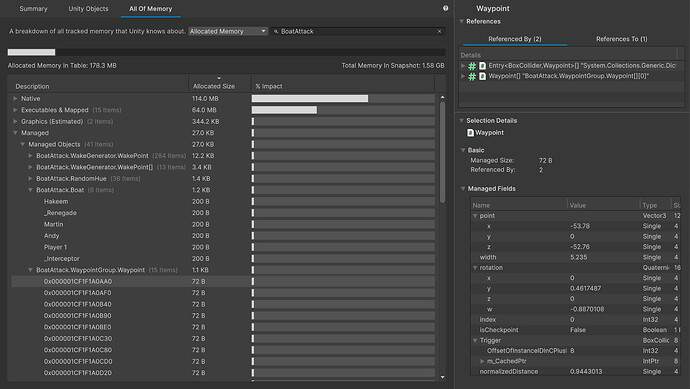
Task: Click the memory table vertical scrollbar
Action: click(442, 153)
